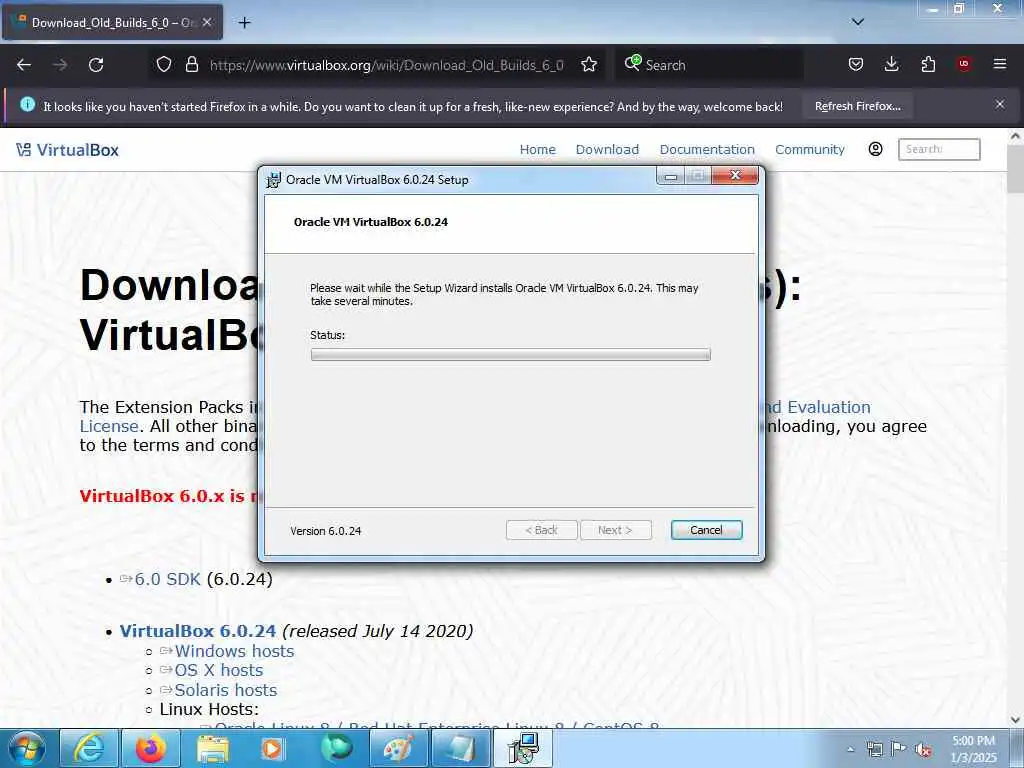This screenshot has height=768, width=1024.
Task: Reload the current page in Firefox
Action: coord(96,65)
